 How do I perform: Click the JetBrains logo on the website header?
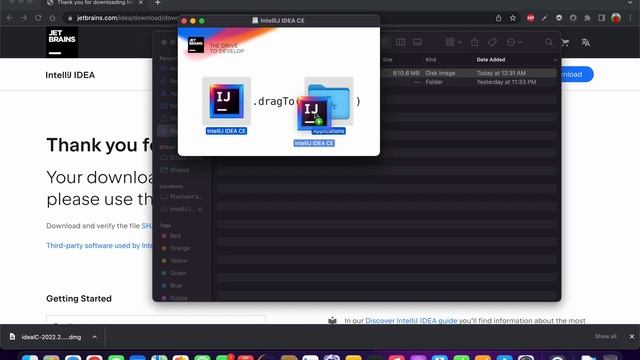[62, 42]
